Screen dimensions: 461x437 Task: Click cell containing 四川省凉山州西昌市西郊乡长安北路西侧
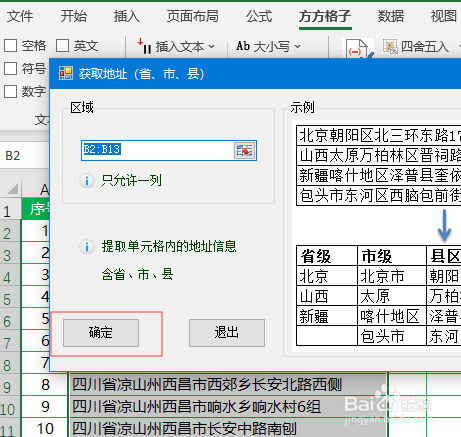[x=228, y=385]
